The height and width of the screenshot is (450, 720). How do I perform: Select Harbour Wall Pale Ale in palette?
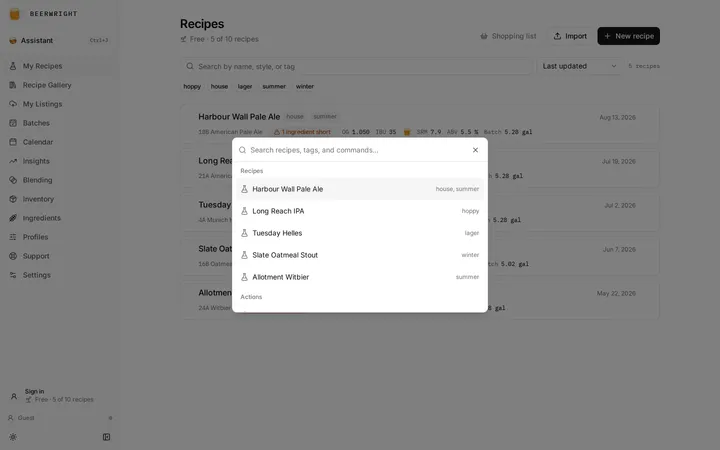pos(360,189)
